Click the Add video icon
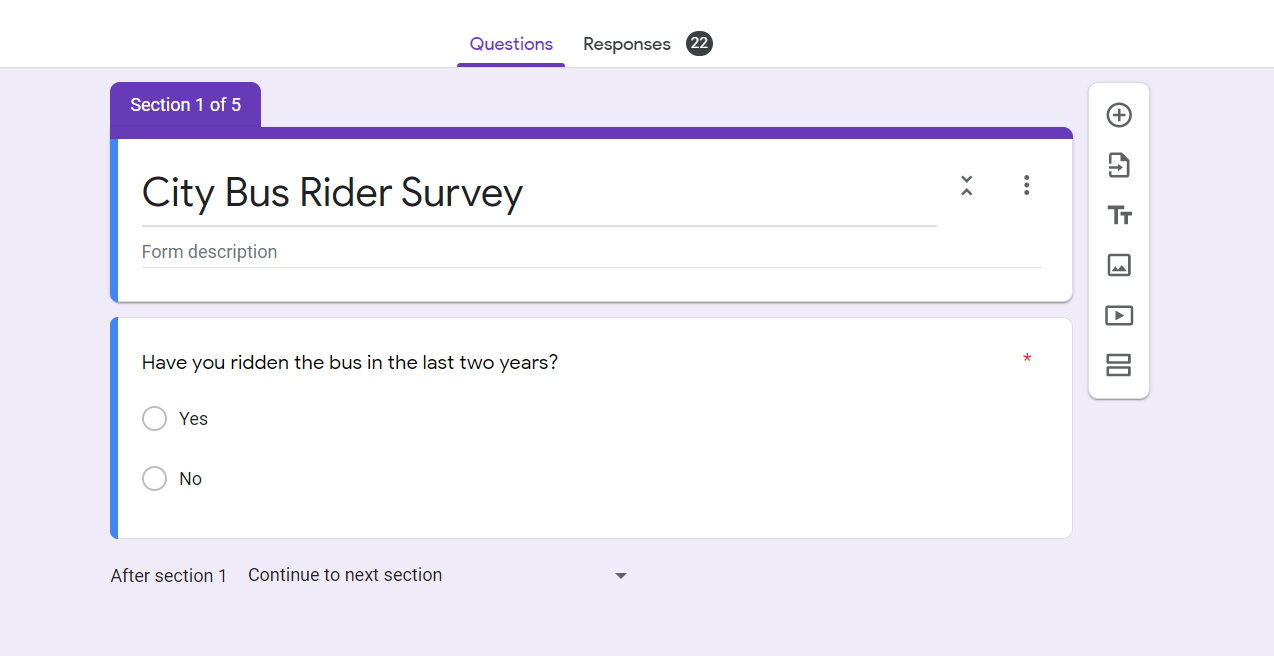1274x656 pixels. coord(1118,315)
